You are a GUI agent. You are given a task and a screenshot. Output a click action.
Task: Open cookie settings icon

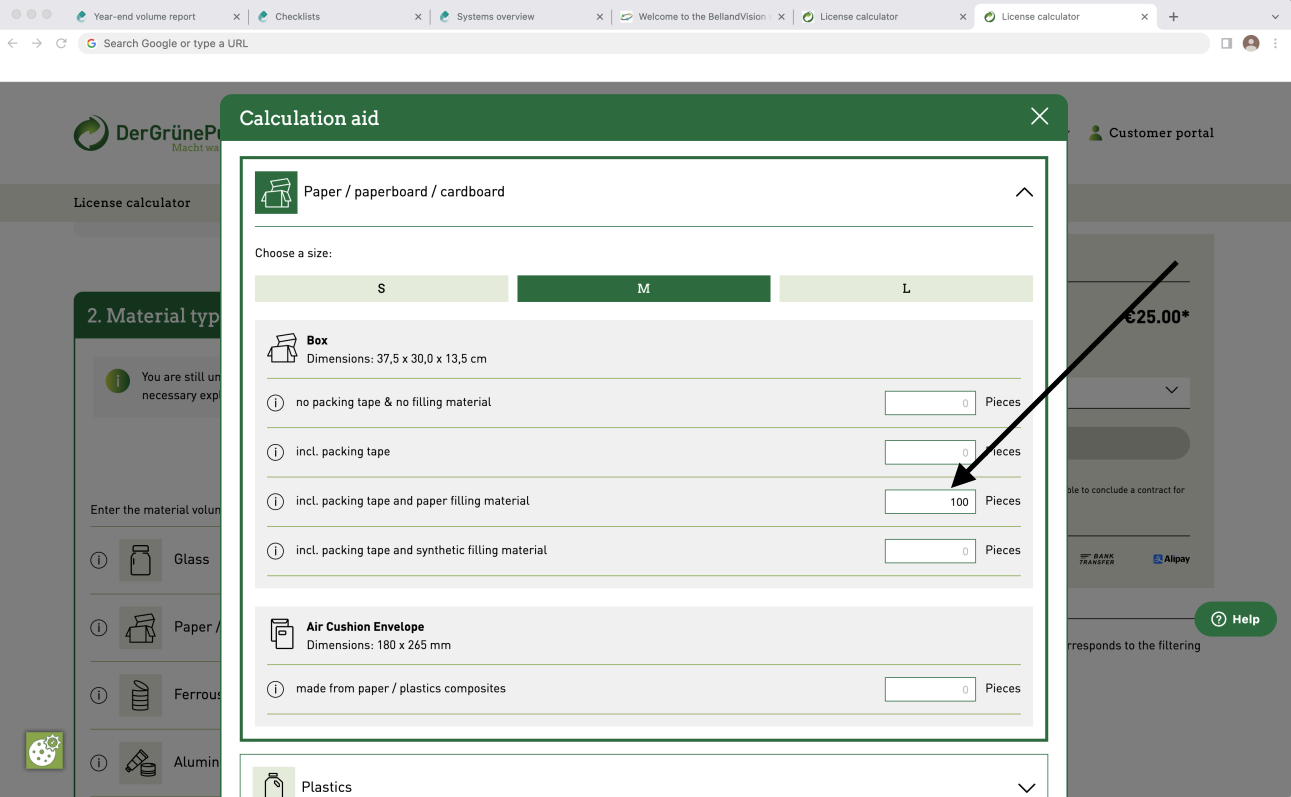click(44, 750)
